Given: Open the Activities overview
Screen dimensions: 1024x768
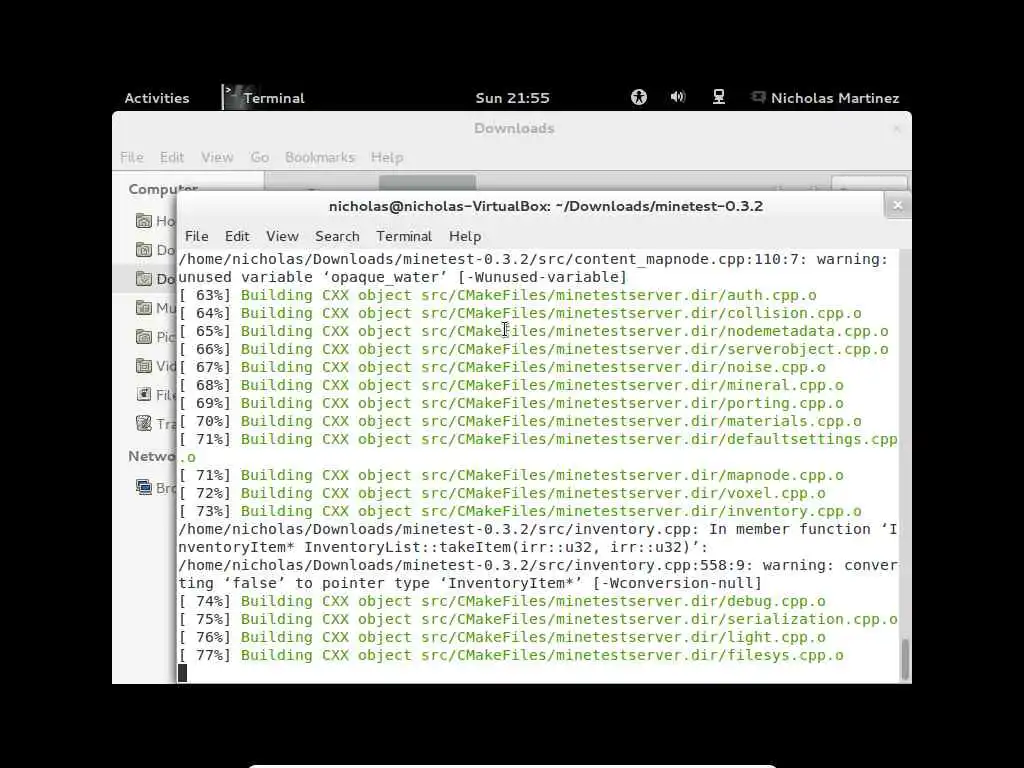Looking at the screenshot, I should click(157, 98).
